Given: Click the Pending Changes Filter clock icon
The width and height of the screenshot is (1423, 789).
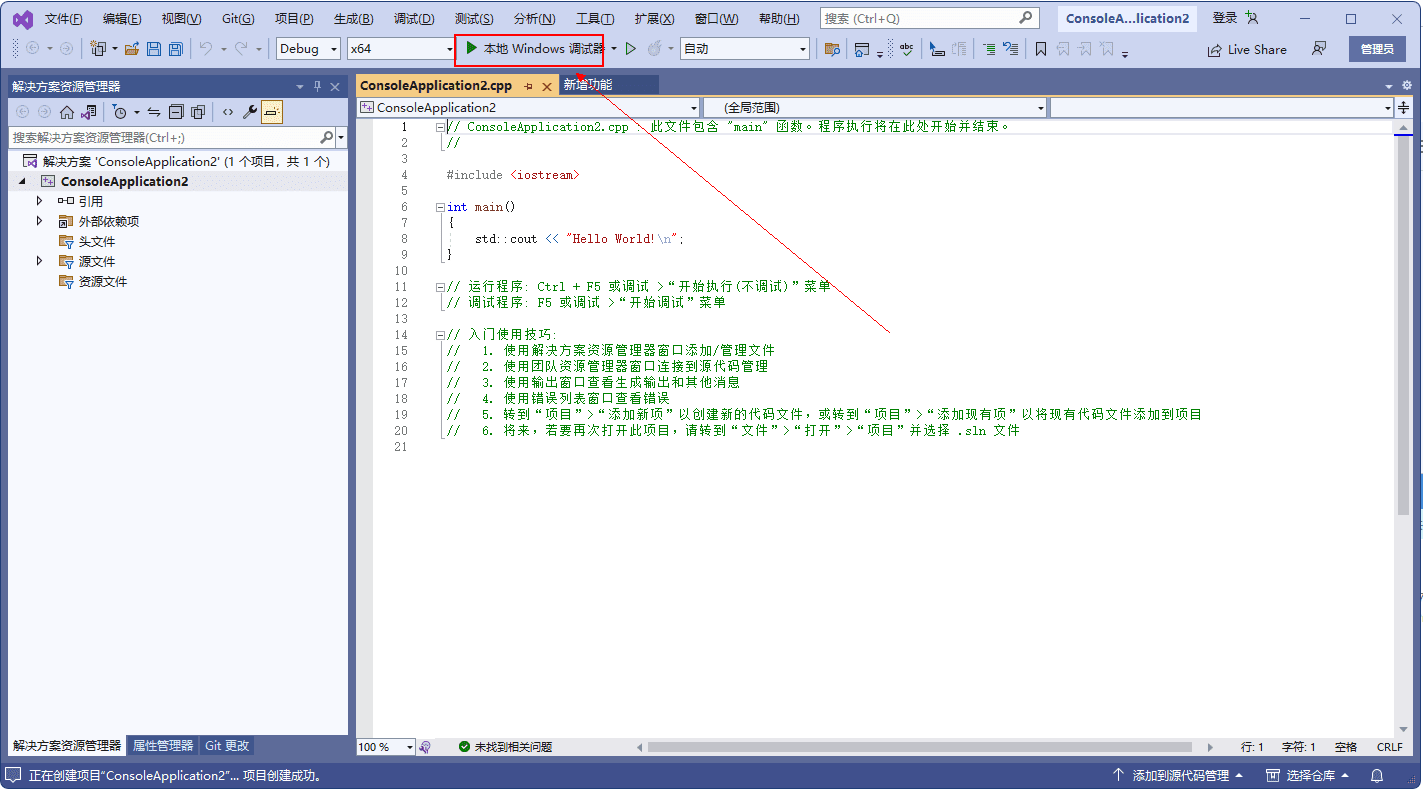Looking at the screenshot, I should 120,112.
